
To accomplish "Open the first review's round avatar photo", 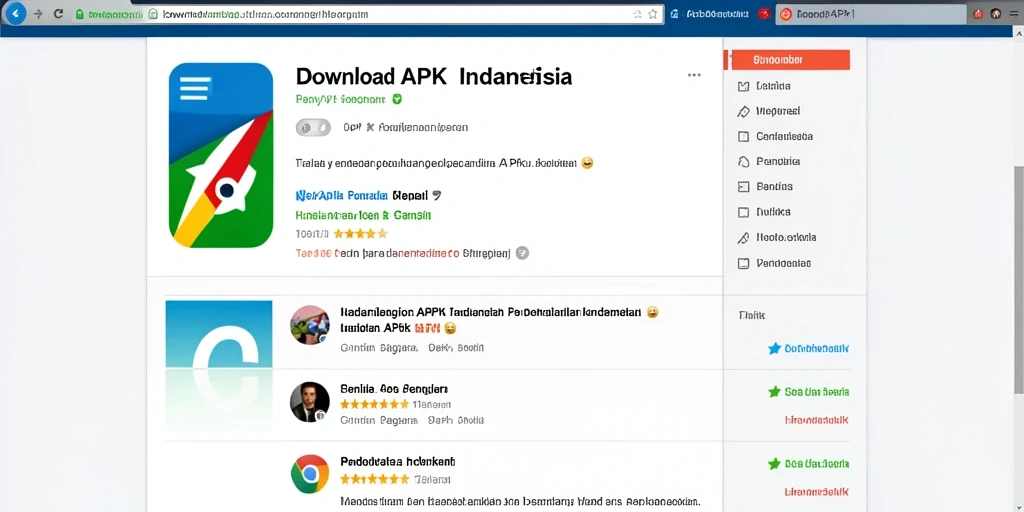I will 310,325.
